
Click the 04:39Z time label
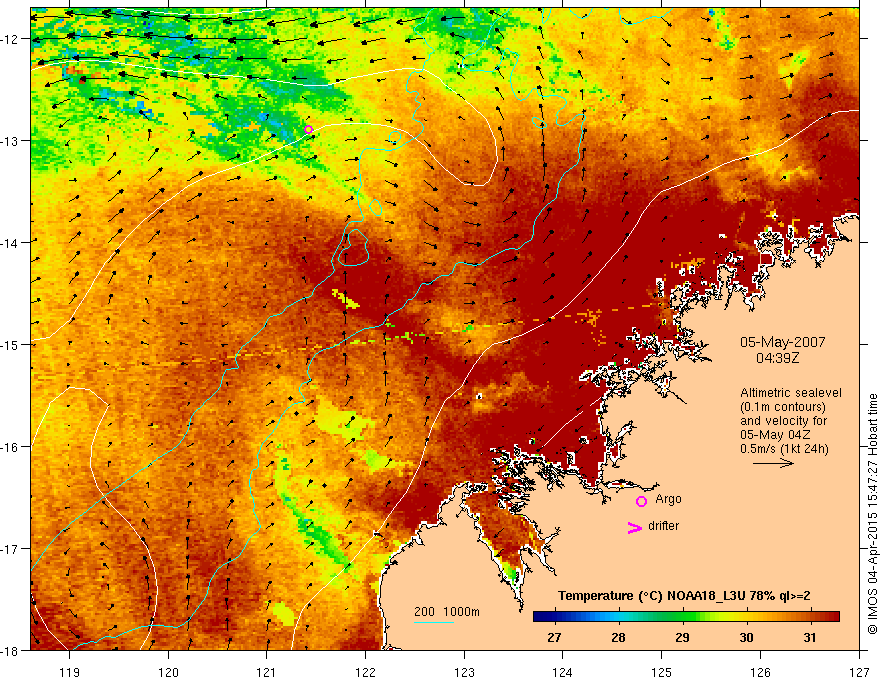coord(777,357)
